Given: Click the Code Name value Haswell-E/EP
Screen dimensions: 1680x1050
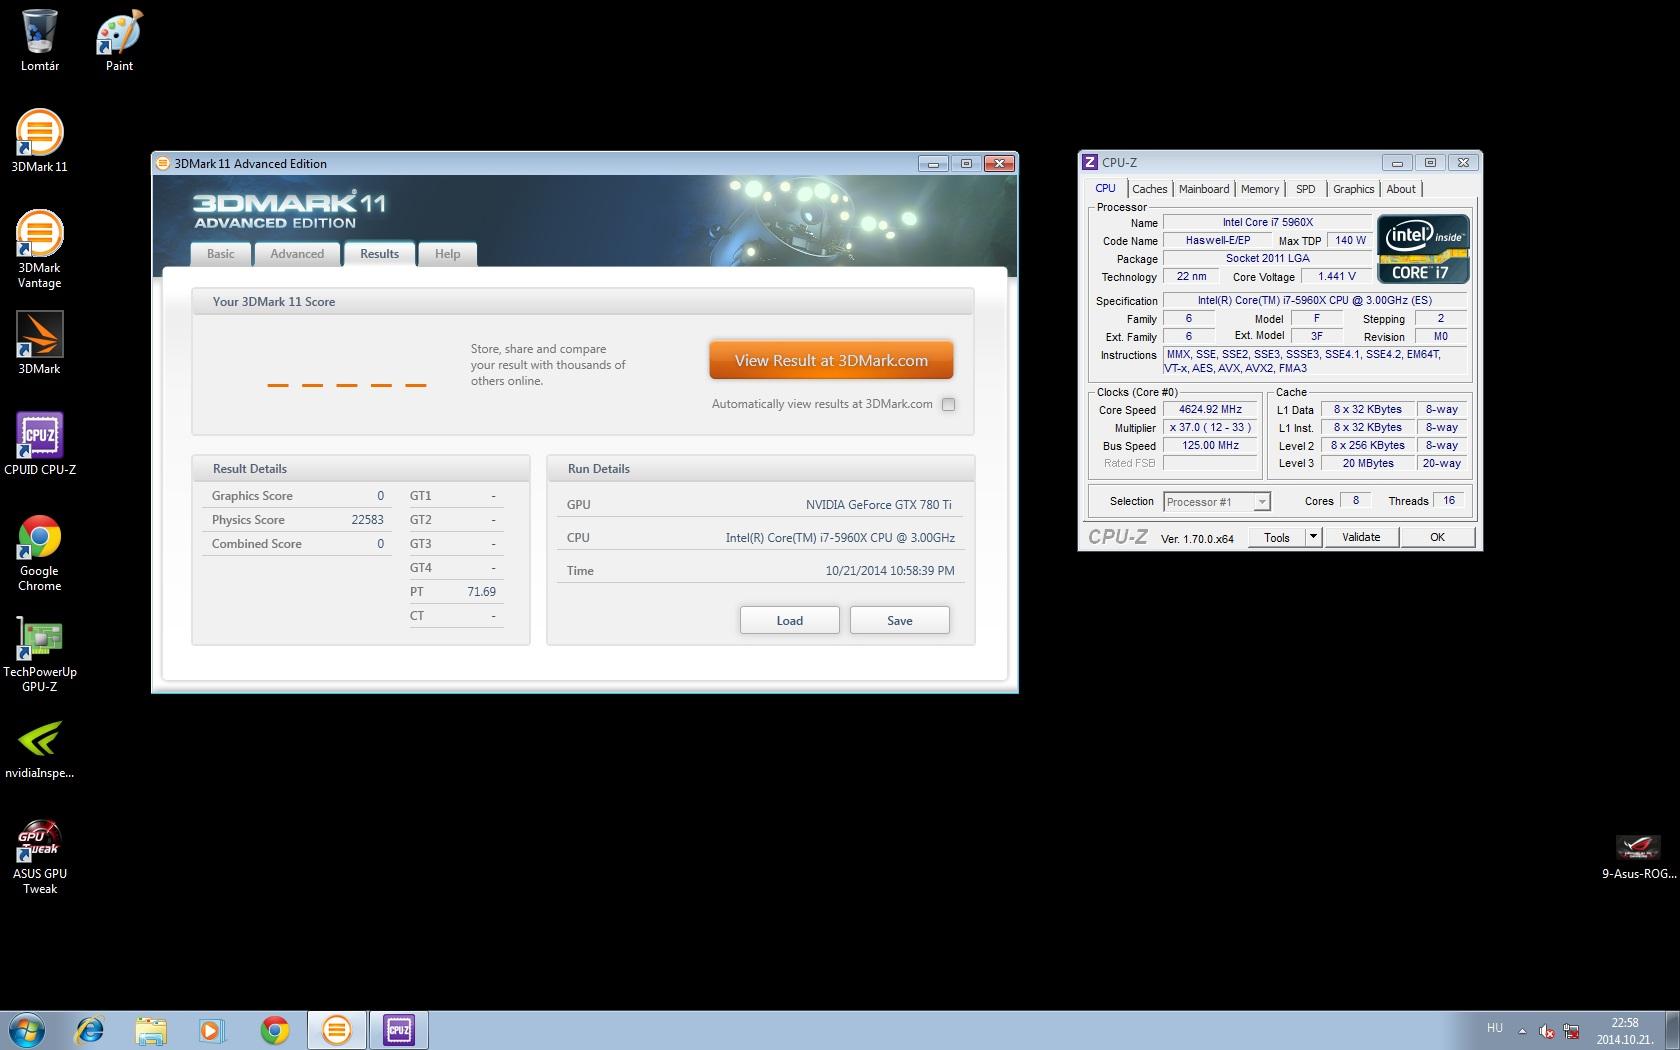Looking at the screenshot, I should point(1218,240).
